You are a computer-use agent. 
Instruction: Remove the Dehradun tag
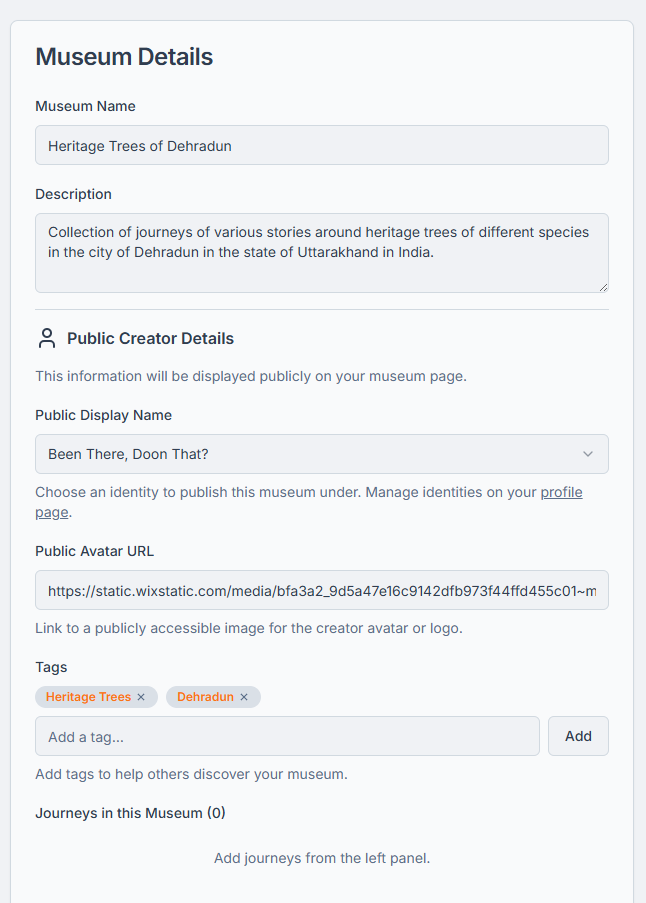click(x=244, y=697)
